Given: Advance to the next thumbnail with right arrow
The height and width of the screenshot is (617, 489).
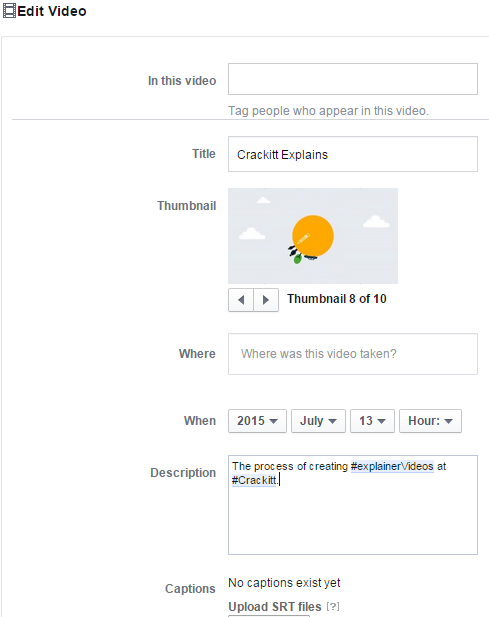Looking at the screenshot, I should click(266, 300).
